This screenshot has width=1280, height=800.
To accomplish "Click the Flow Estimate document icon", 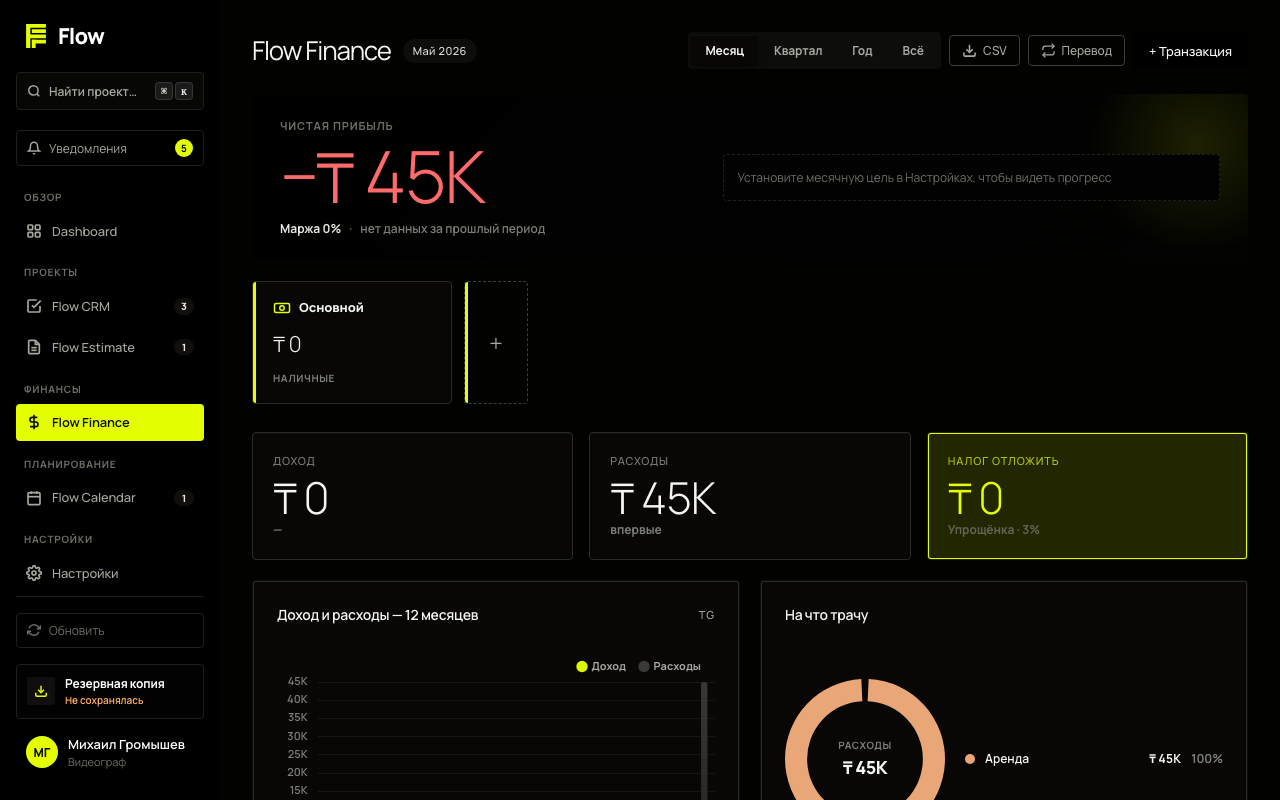I will [x=34, y=347].
